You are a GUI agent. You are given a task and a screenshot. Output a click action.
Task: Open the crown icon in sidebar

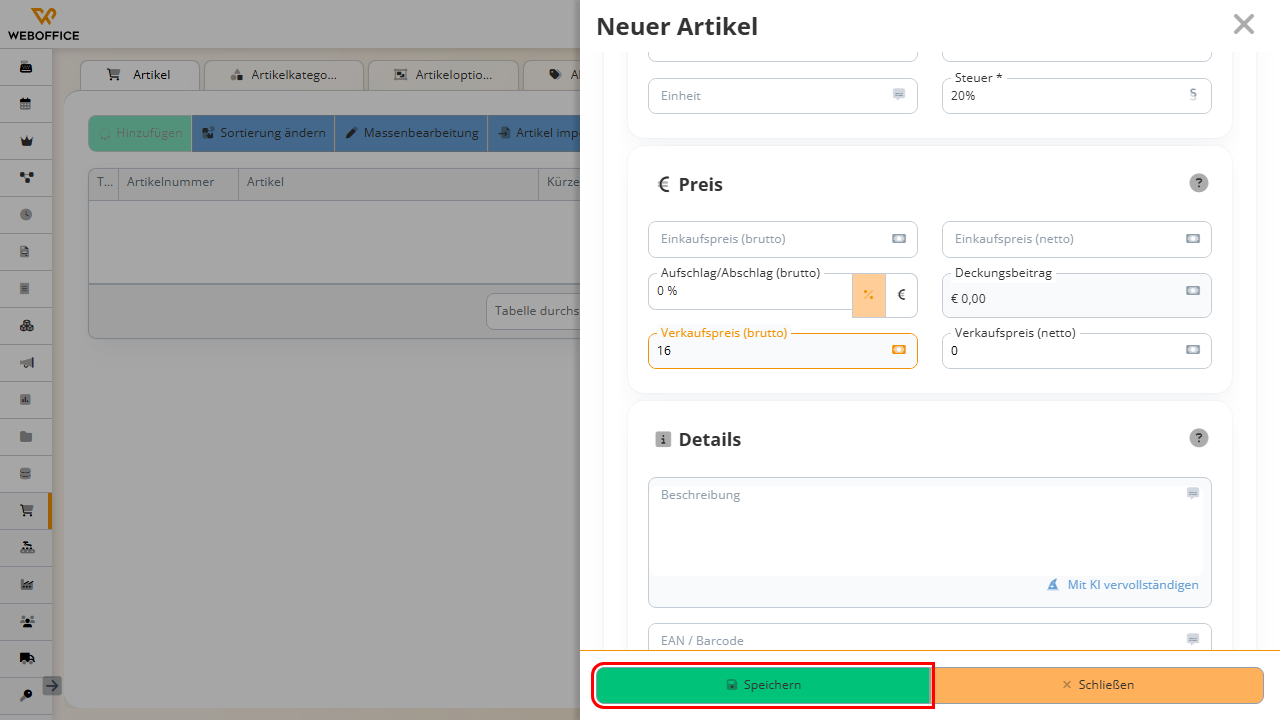(x=26, y=141)
